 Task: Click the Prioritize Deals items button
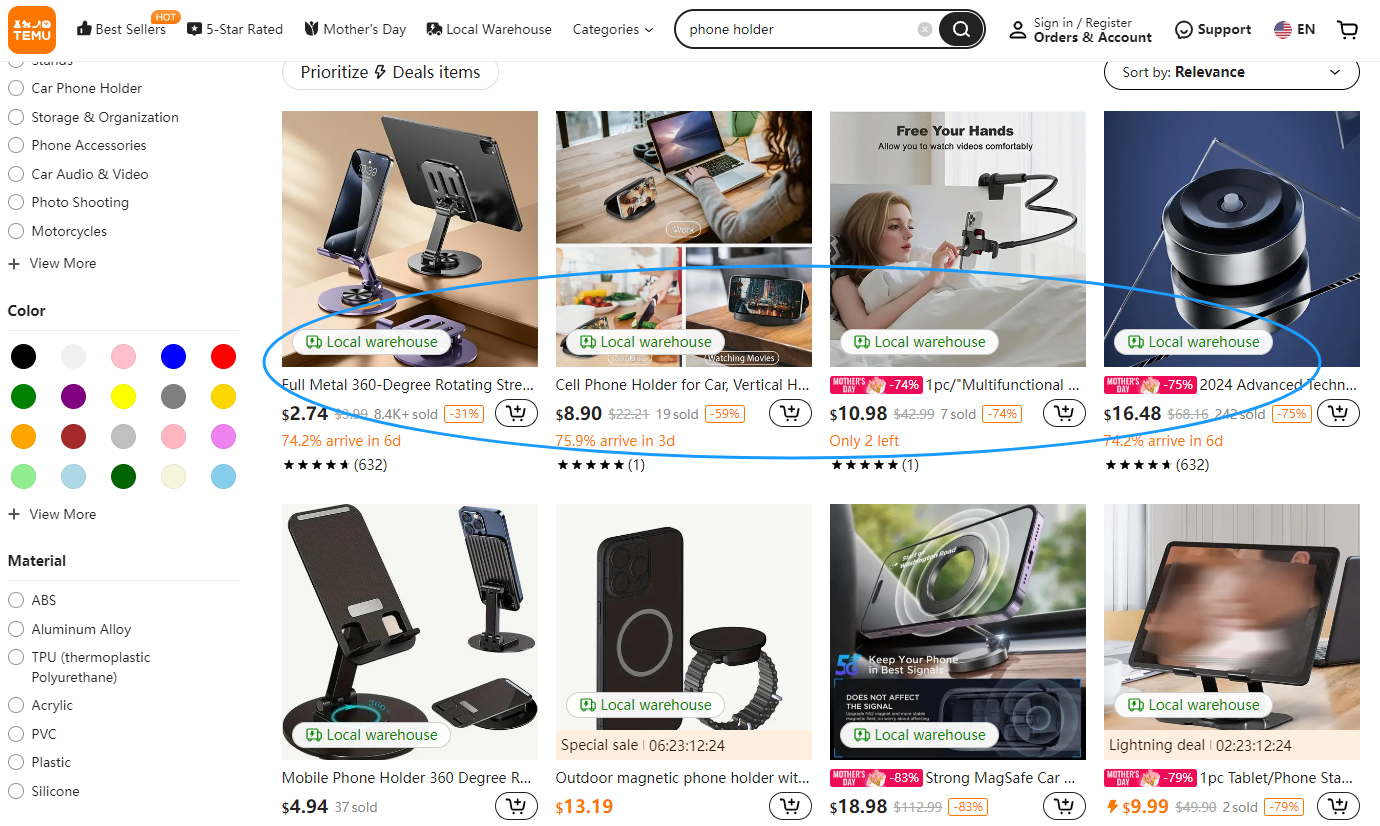coord(390,72)
